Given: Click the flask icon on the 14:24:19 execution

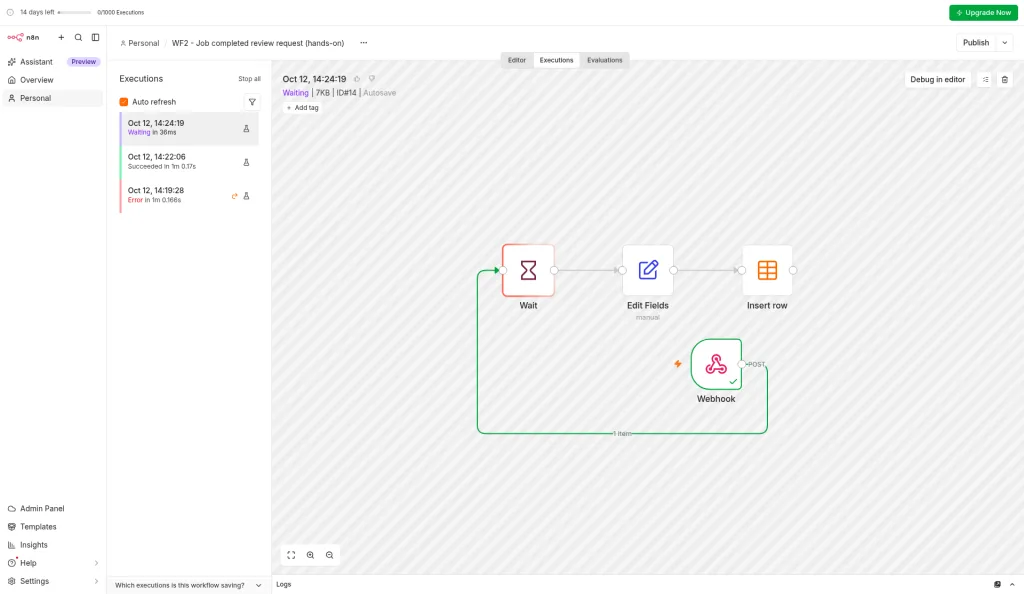Looking at the screenshot, I should tap(246, 129).
